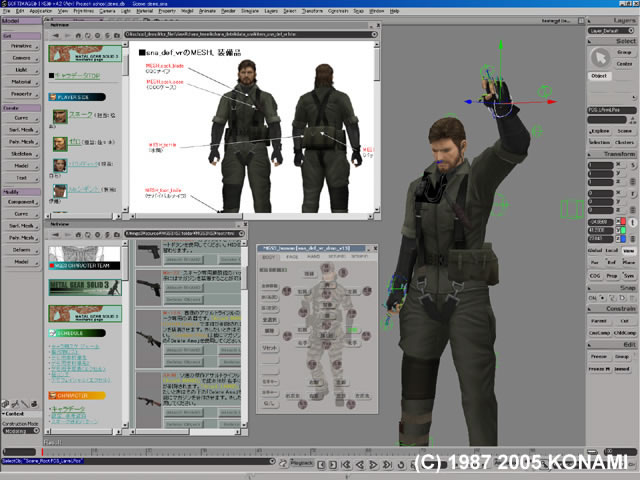Toggle Z translate axis blue button

620,239
